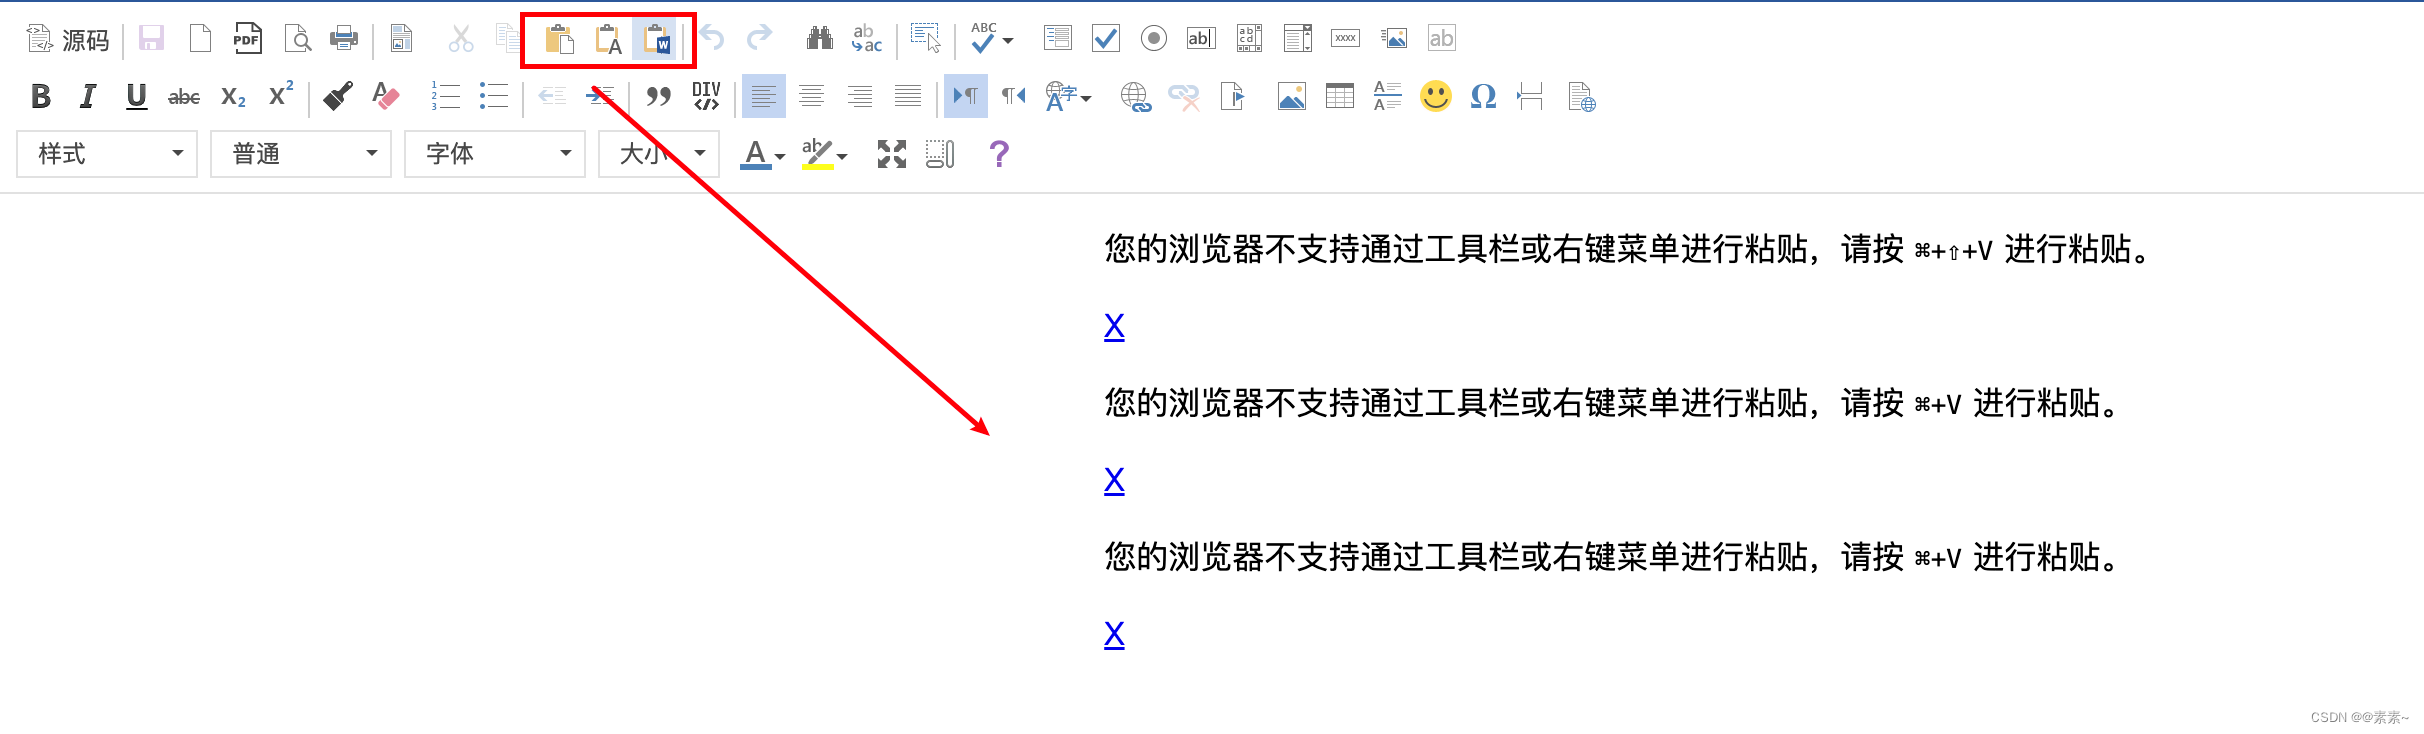Viewport: 2424px width, 734px height.
Task: Toggle the 源码 source view button
Action: [x=68, y=39]
